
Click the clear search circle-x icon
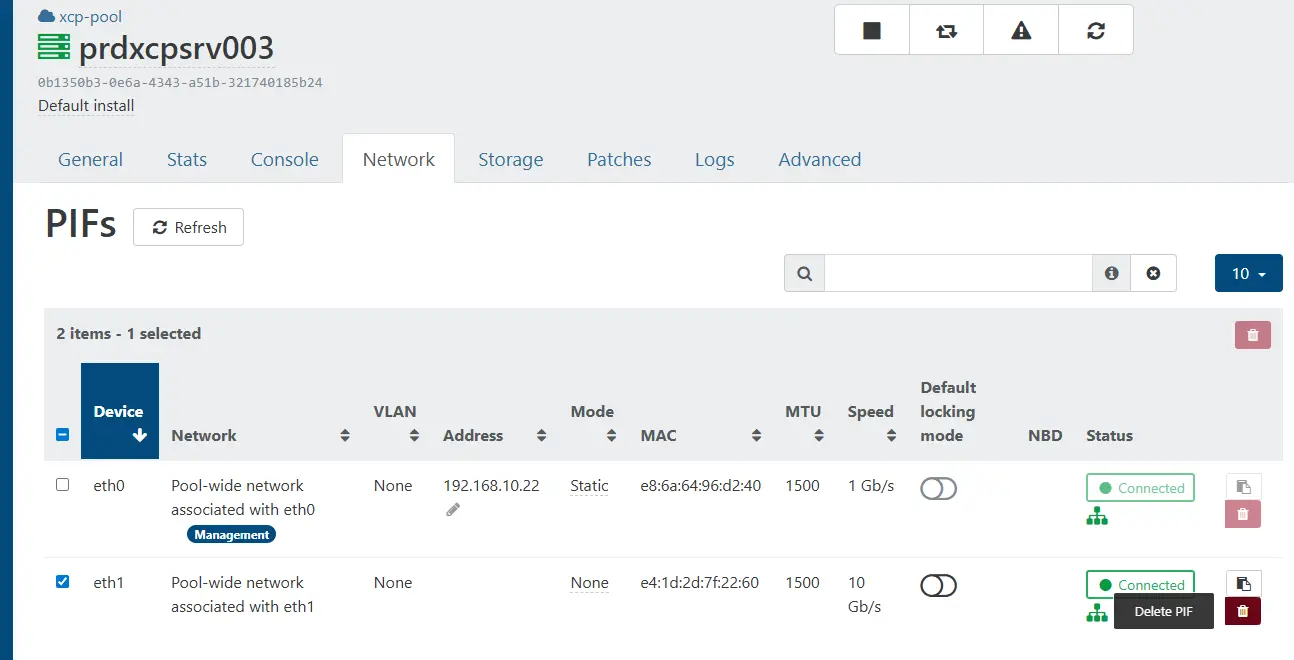tap(1154, 272)
